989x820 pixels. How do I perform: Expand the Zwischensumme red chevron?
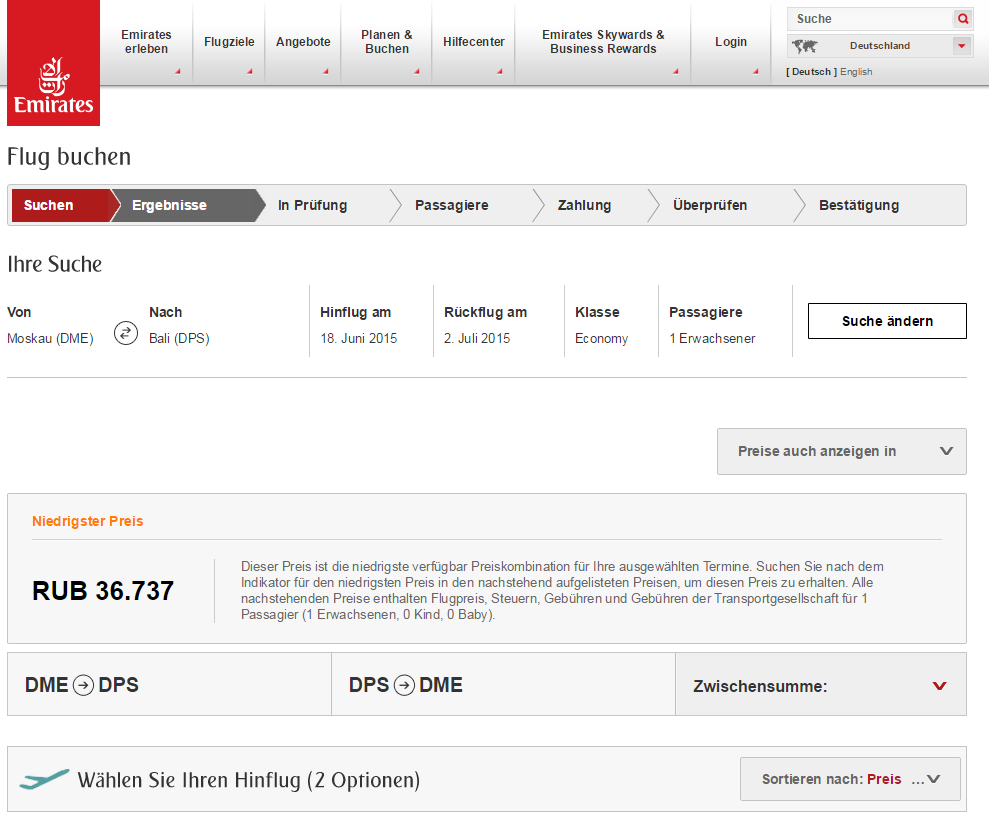pos(939,686)
